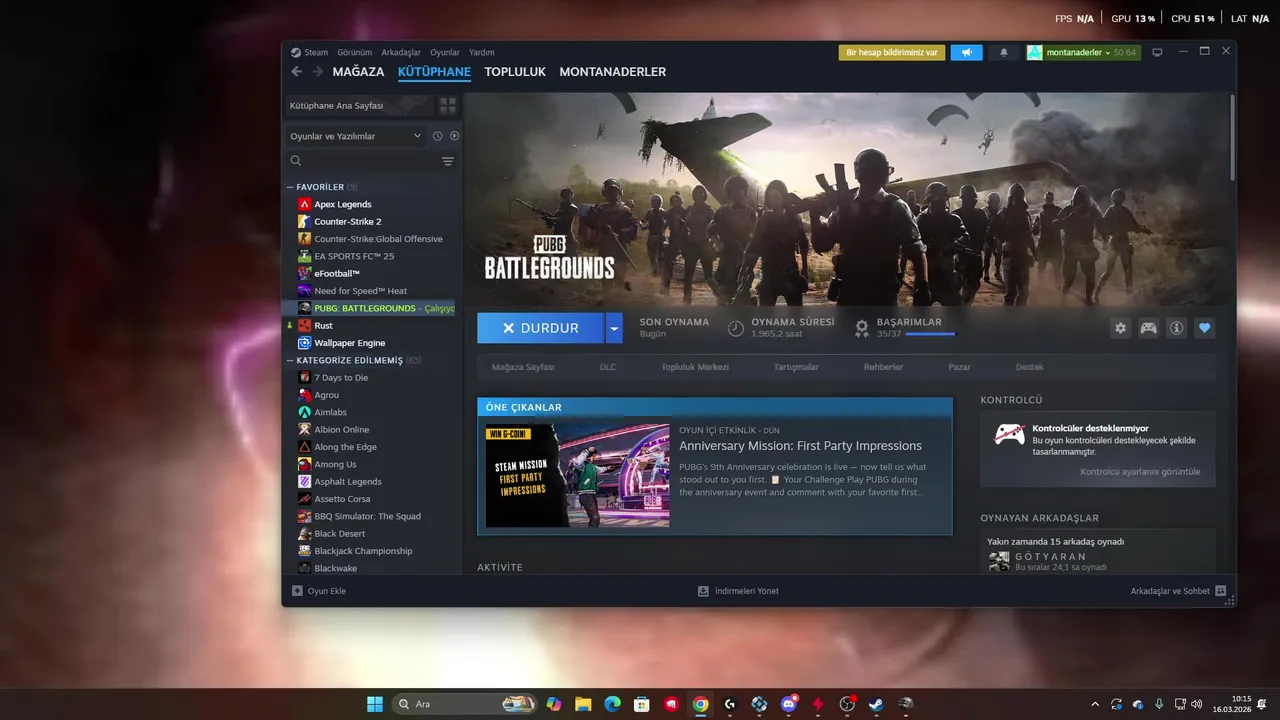Open the Topluluk Merkezi tab
This screenshot has height=720, width=1280.
(x=695, y=367)
